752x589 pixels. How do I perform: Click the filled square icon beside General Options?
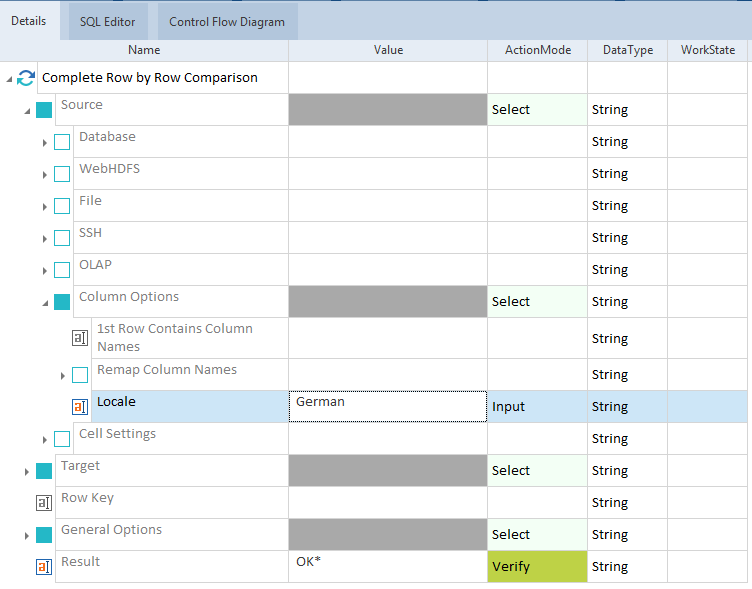click(x=44, y=535)
